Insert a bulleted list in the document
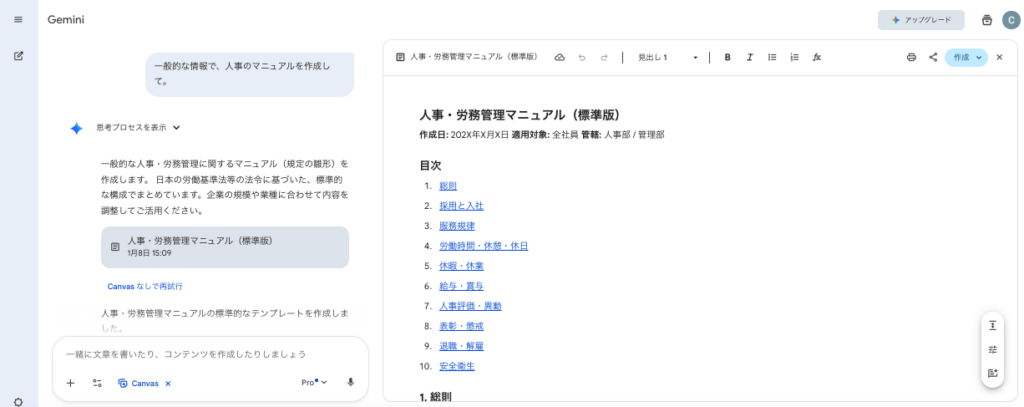Screen dimensions: 1024x407 772,57
